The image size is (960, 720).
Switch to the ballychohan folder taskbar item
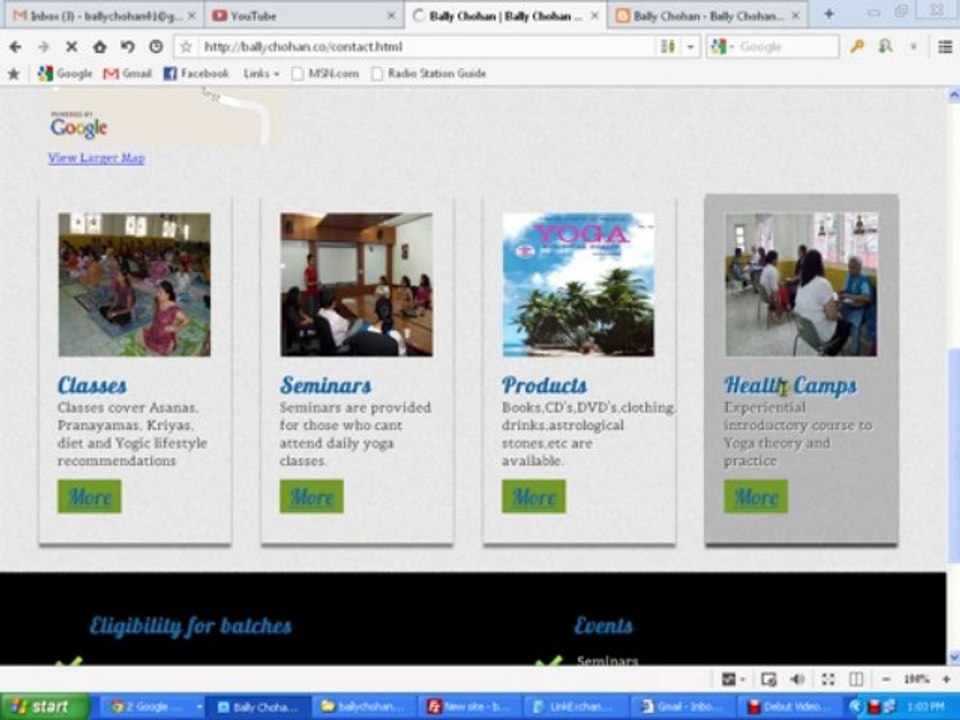(362, 707)
